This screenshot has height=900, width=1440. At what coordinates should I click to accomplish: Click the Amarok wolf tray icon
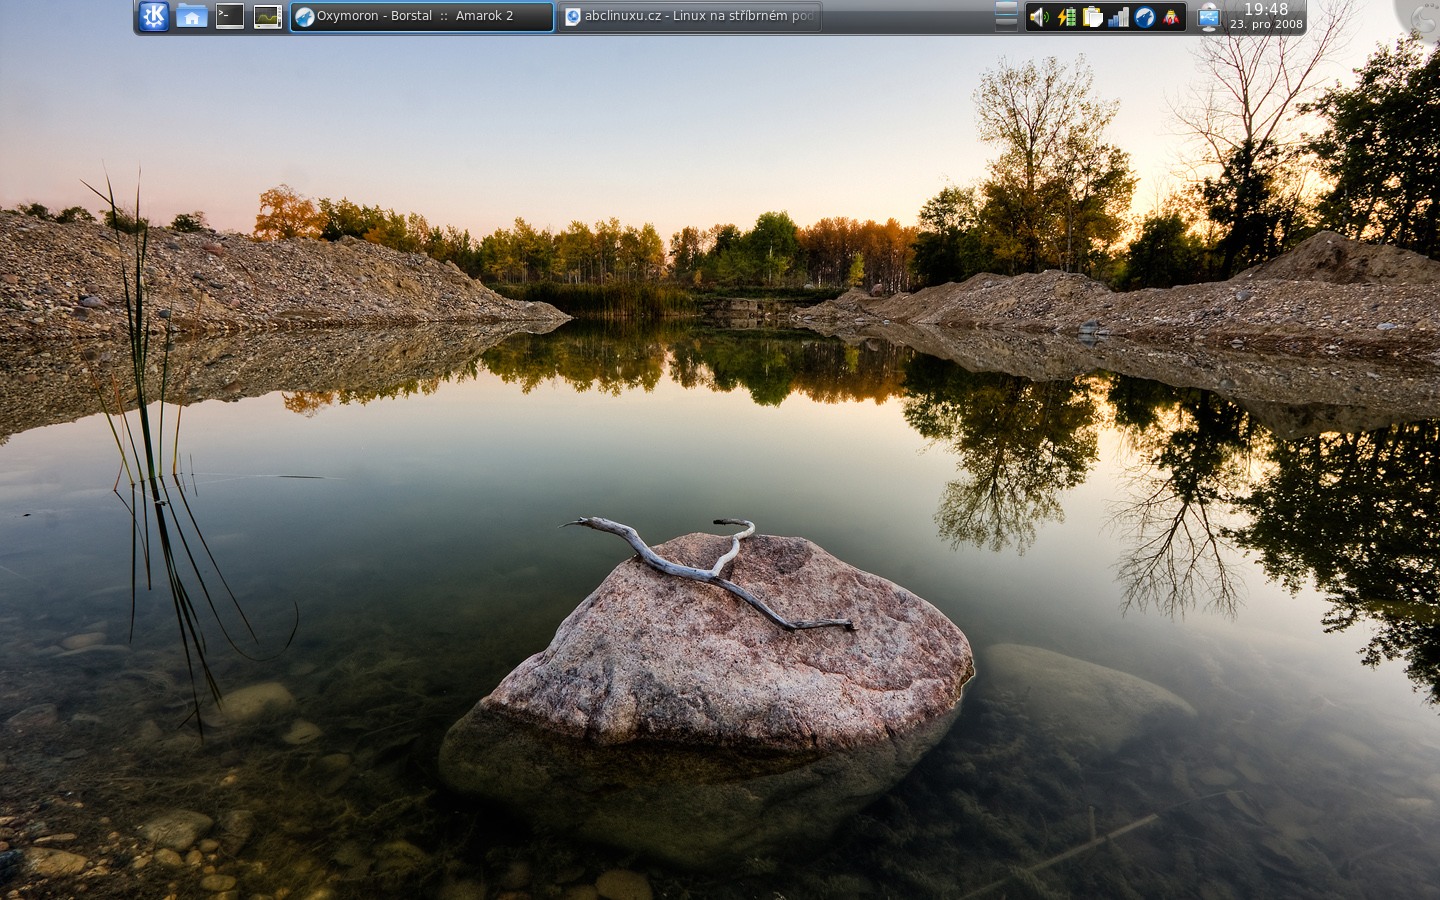coord(1145,17)
